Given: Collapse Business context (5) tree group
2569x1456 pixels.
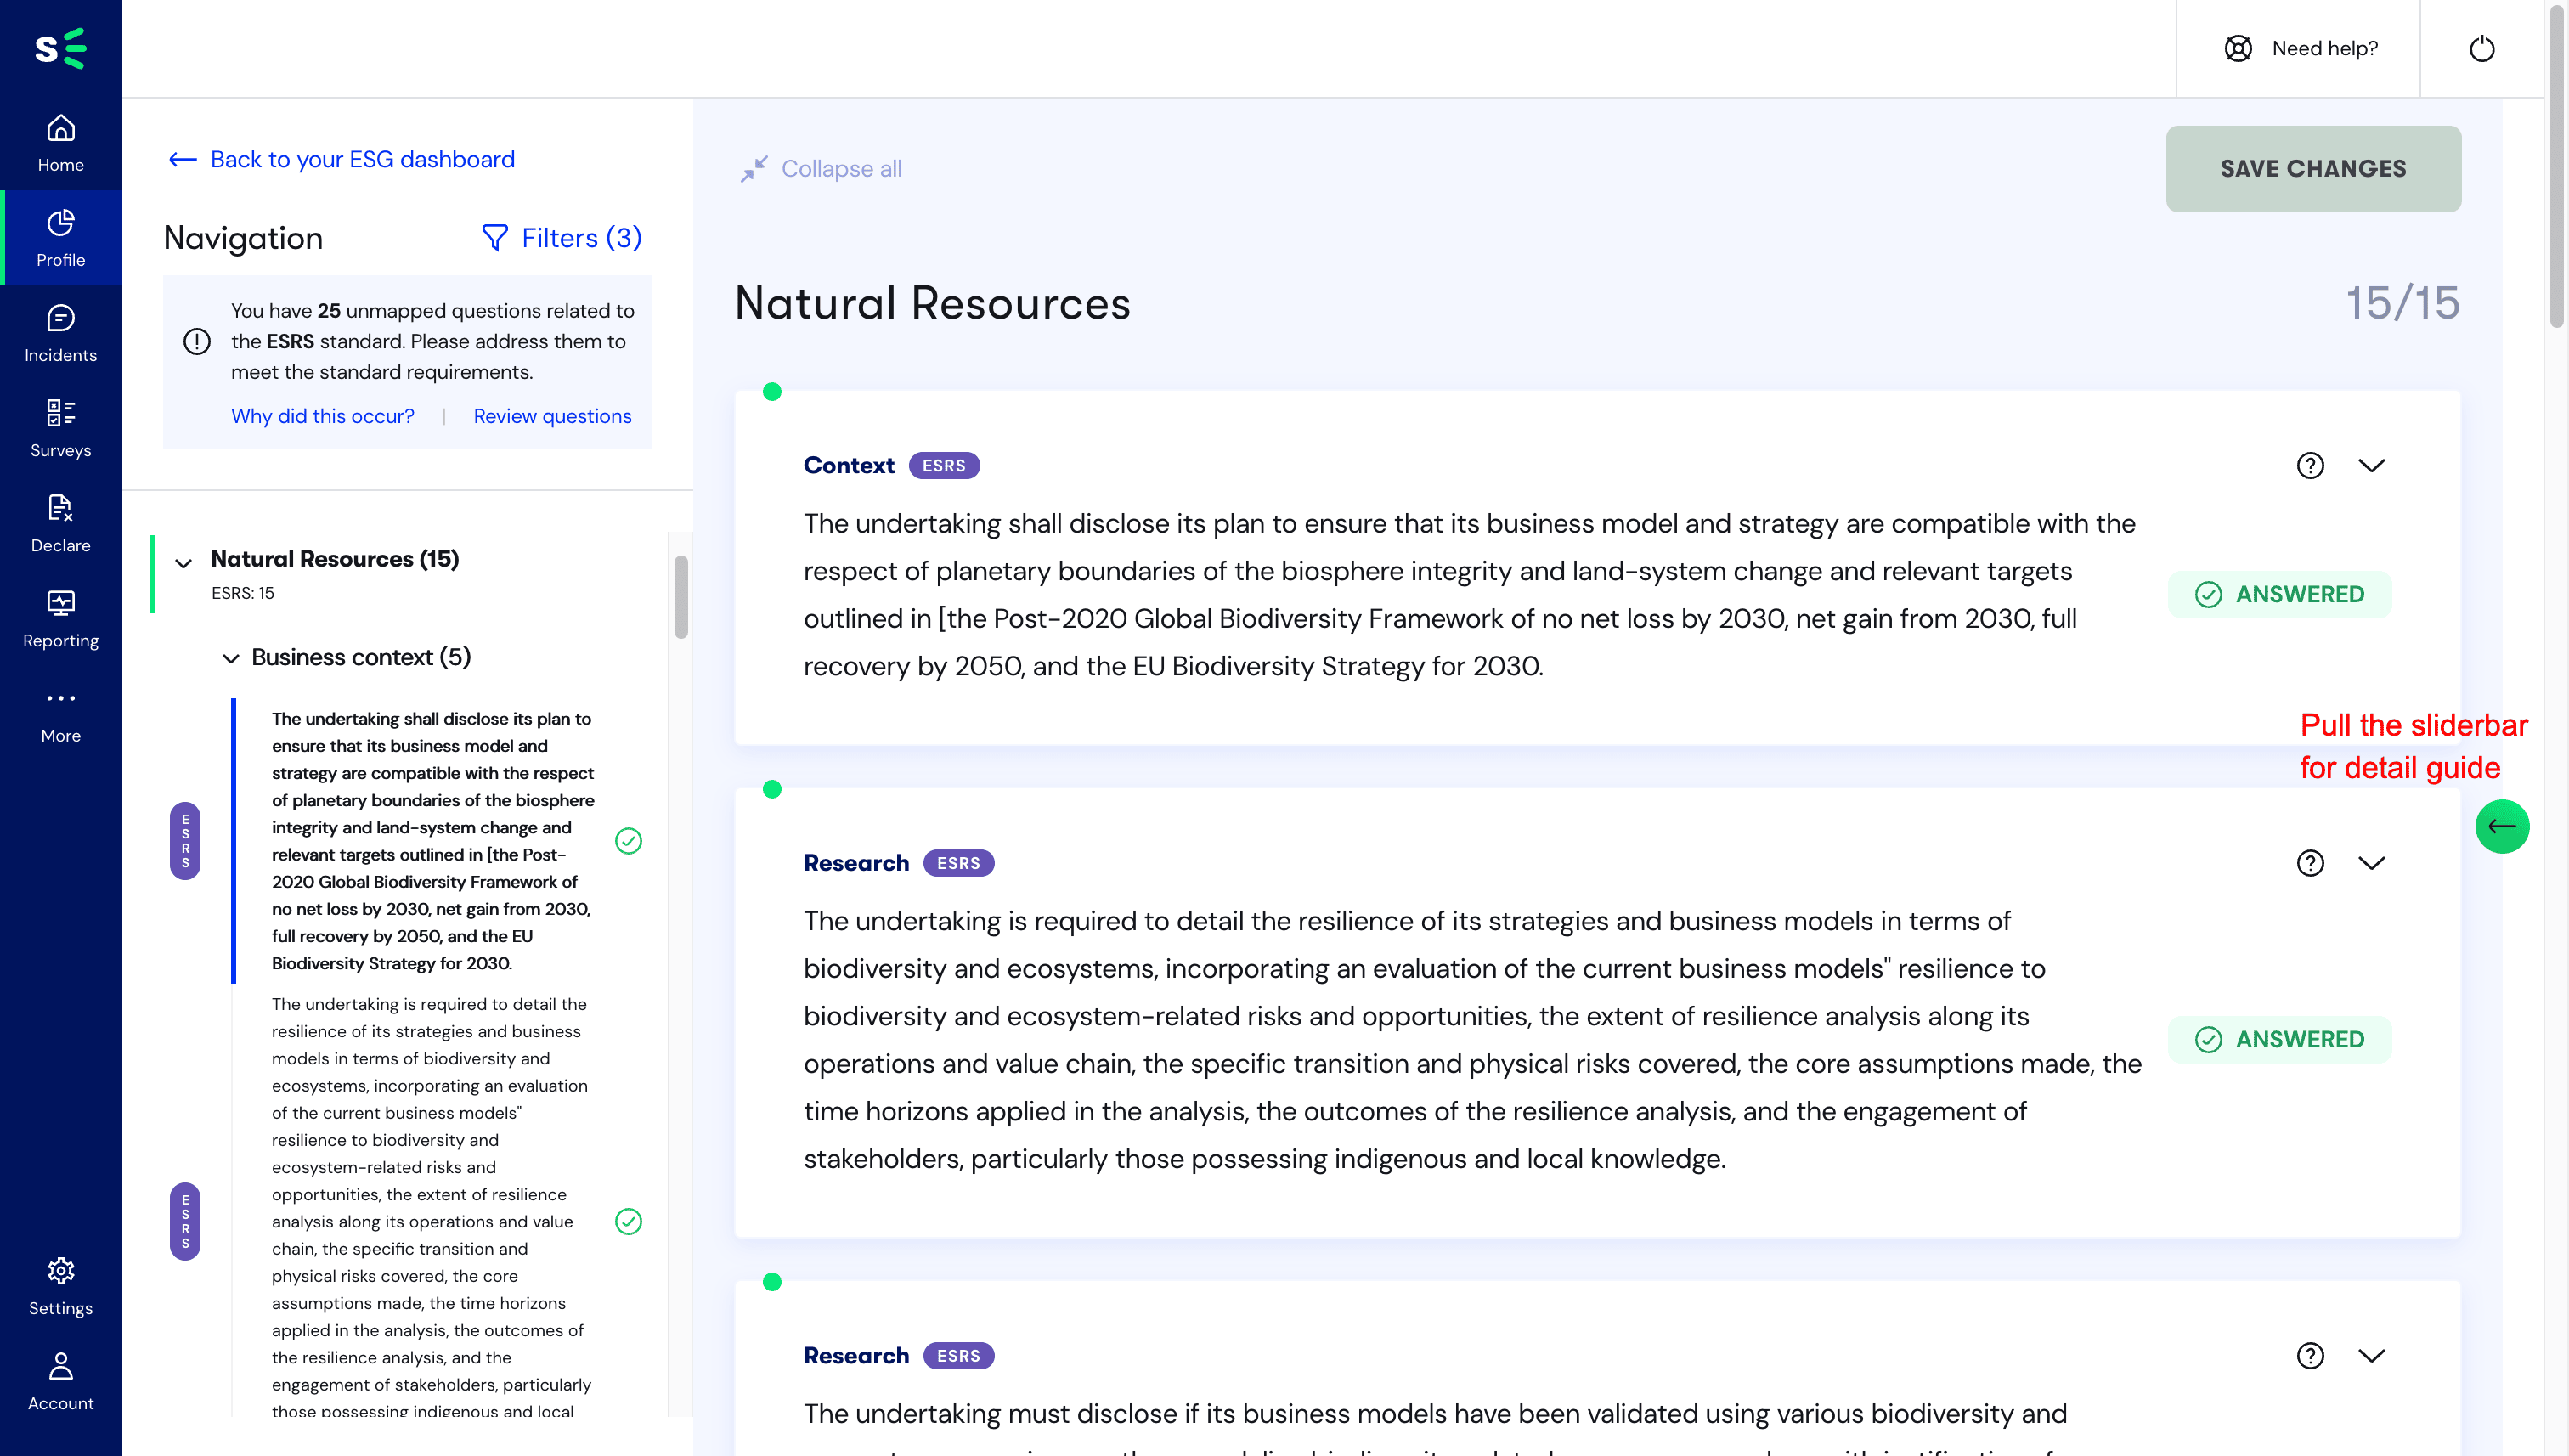Looking at the screenshot, I should pyautogui.click(x=230, y=658).
